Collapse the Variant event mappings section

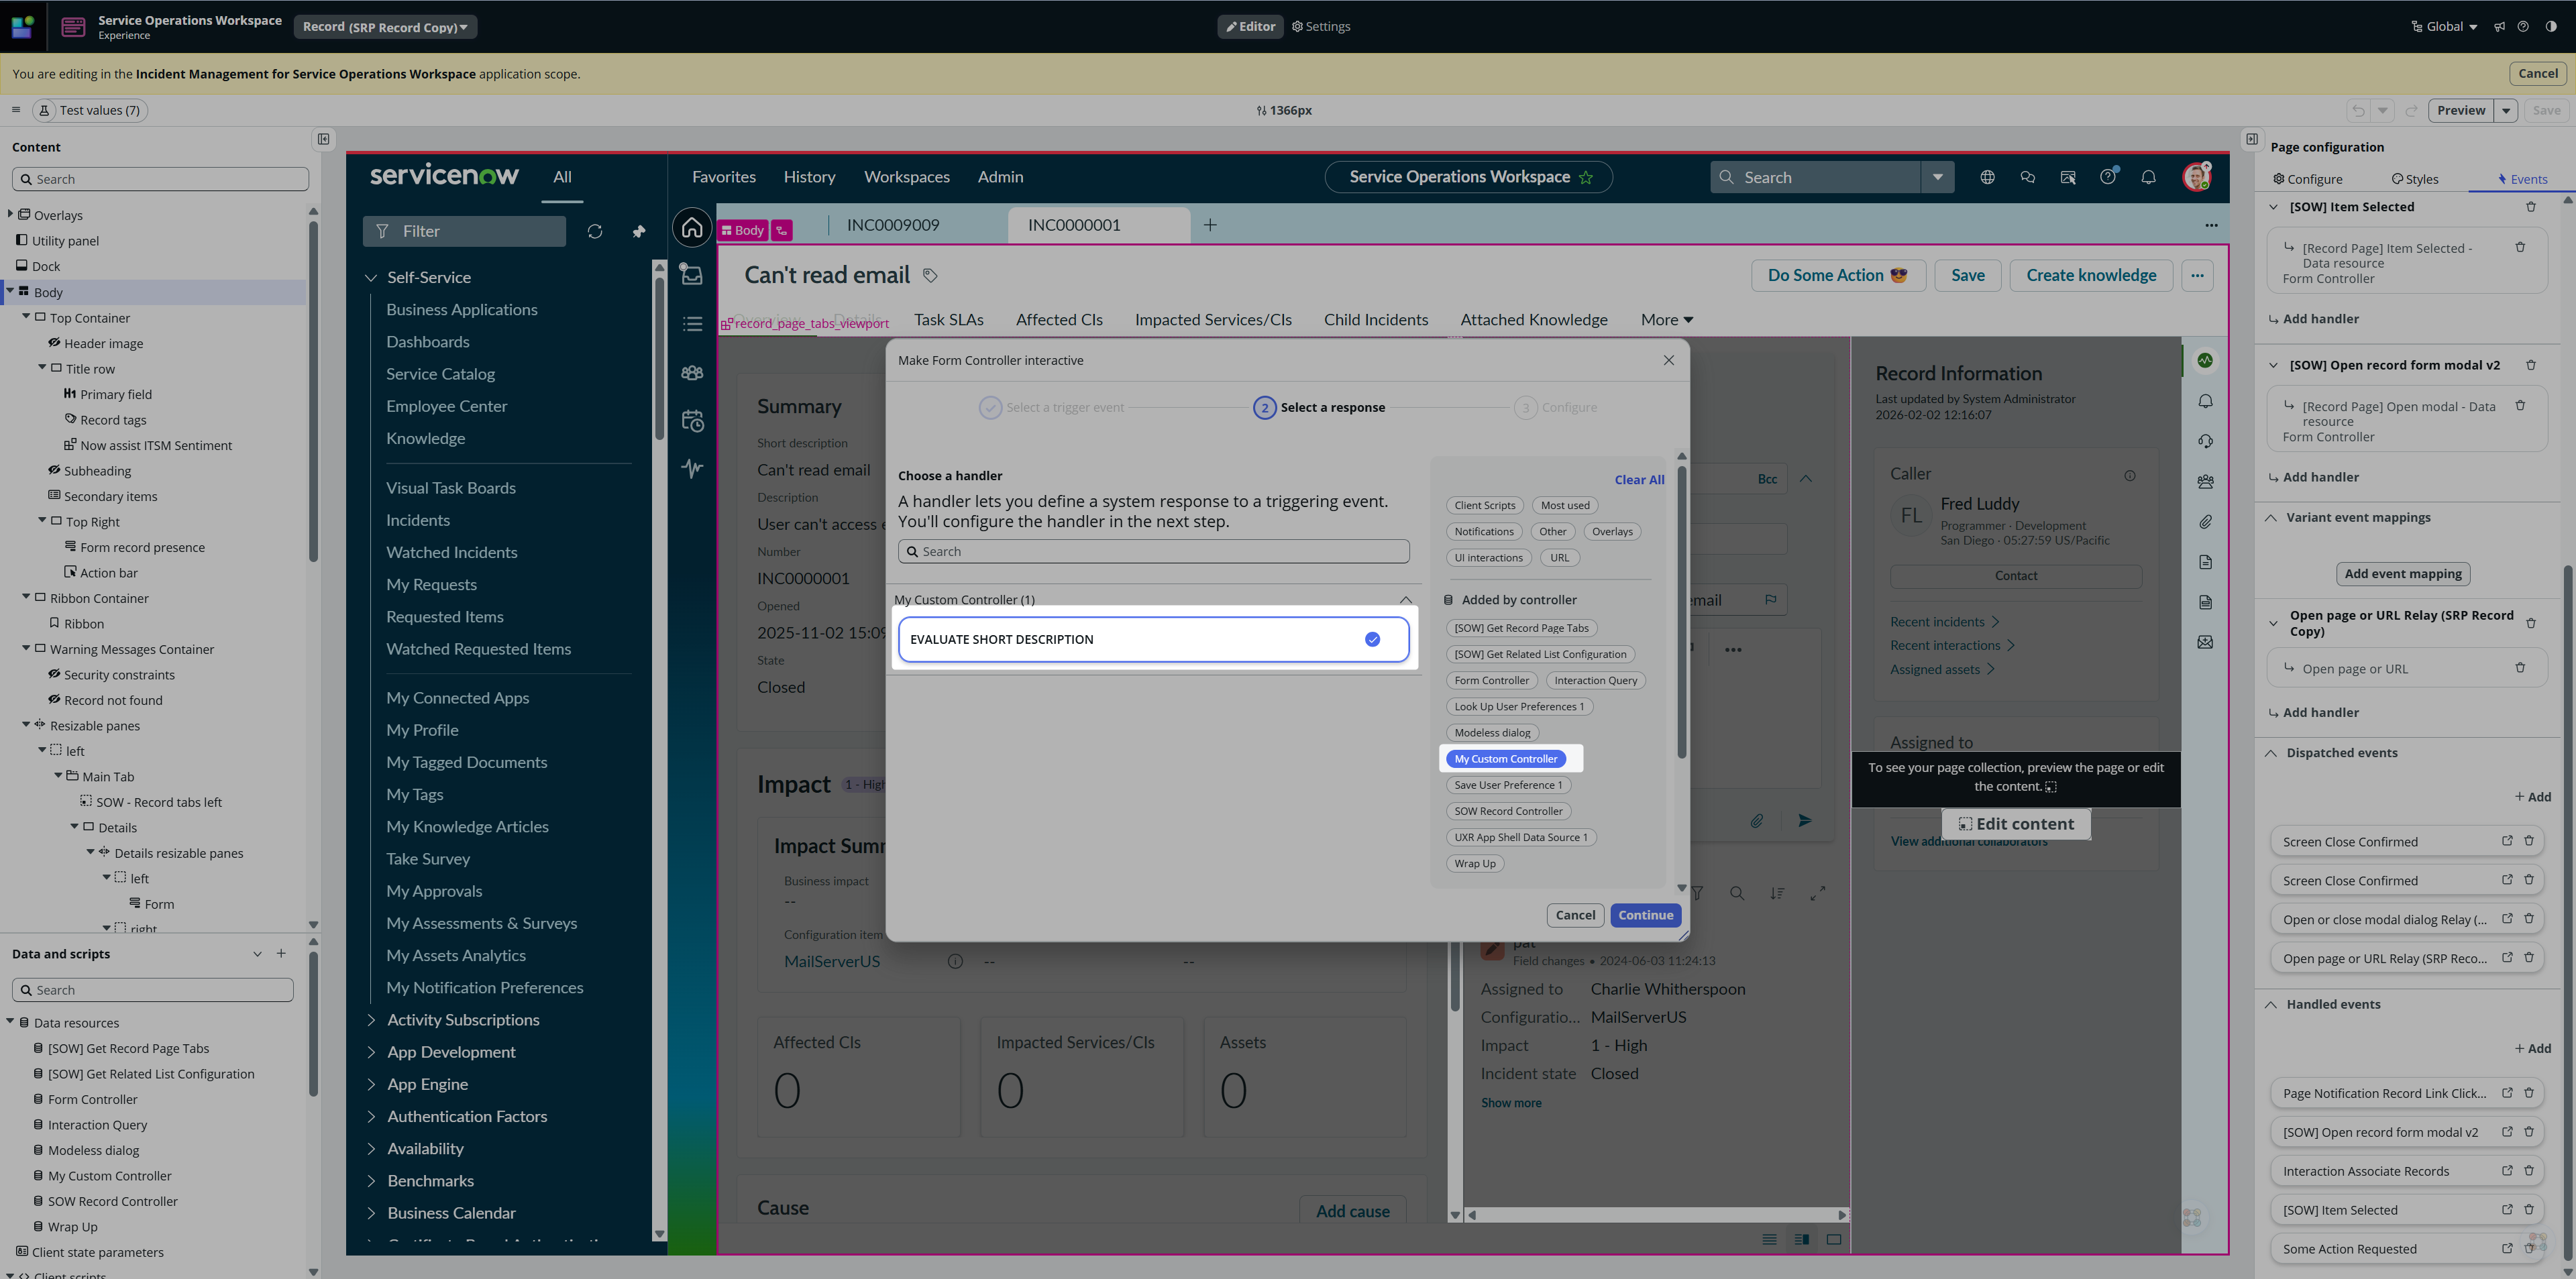pos(2271,518)
